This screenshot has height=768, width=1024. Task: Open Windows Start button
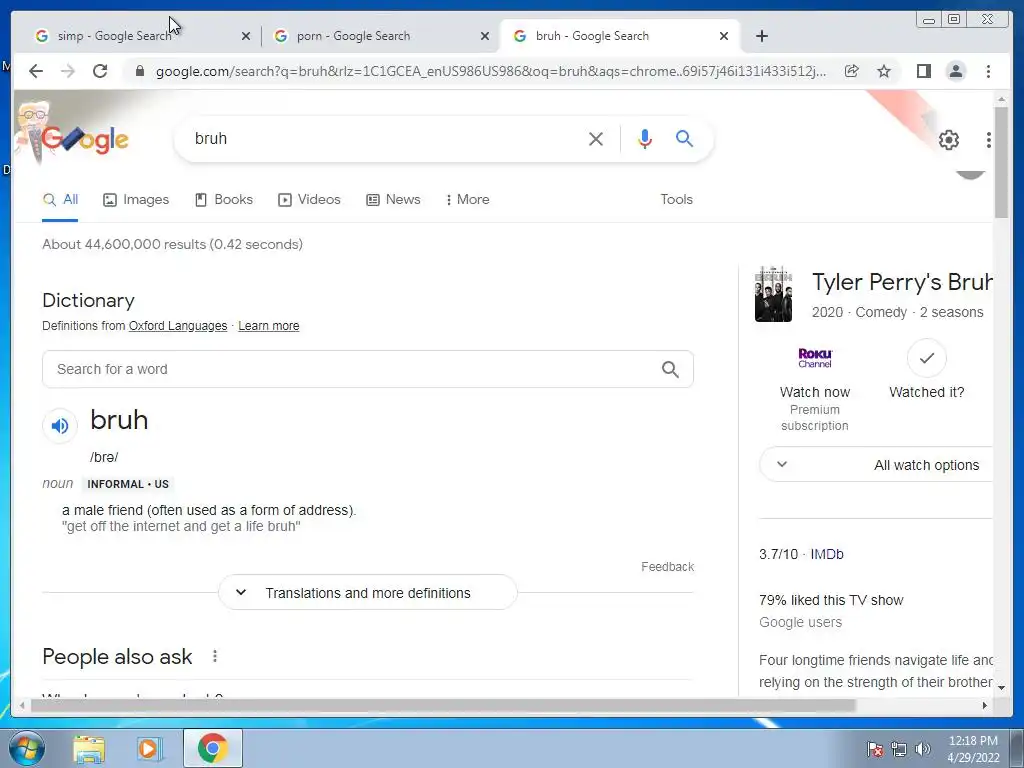(27, 748)
